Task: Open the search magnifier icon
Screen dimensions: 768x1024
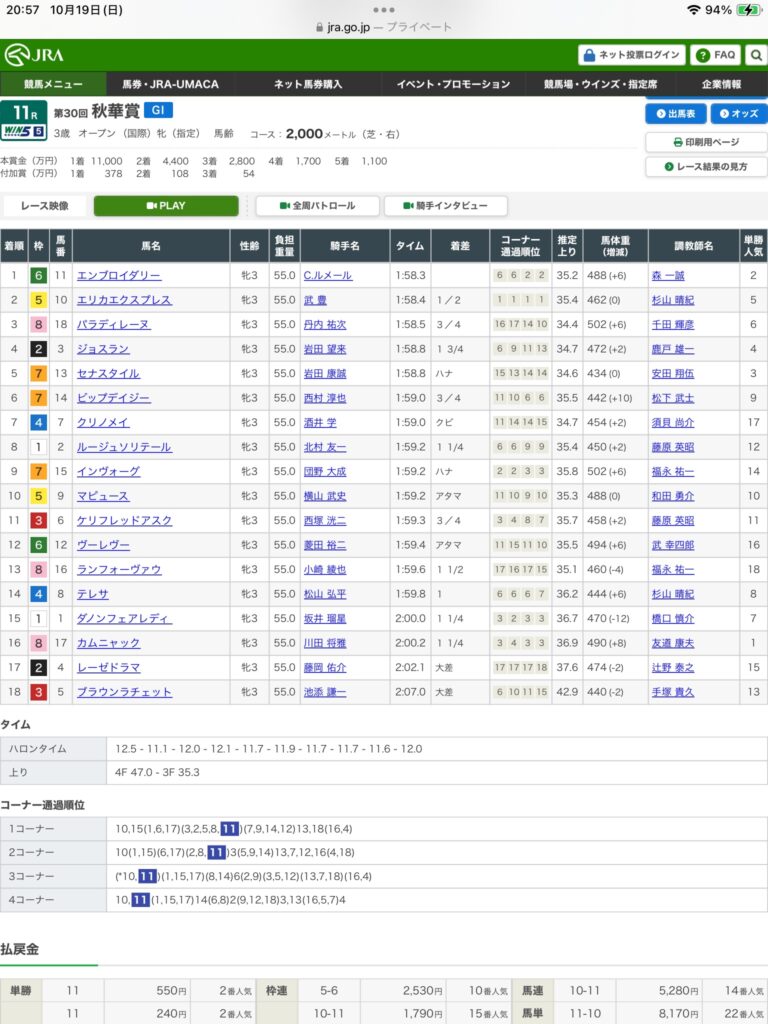Action: pyautogui.click(x=756, y=55)
